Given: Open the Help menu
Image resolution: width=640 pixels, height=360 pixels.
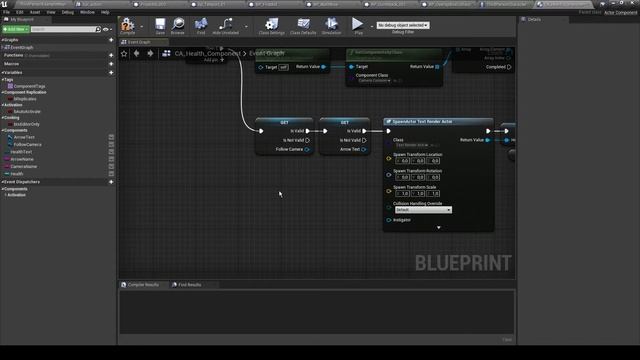Looking at the screenshot, I should coord(105,12).
